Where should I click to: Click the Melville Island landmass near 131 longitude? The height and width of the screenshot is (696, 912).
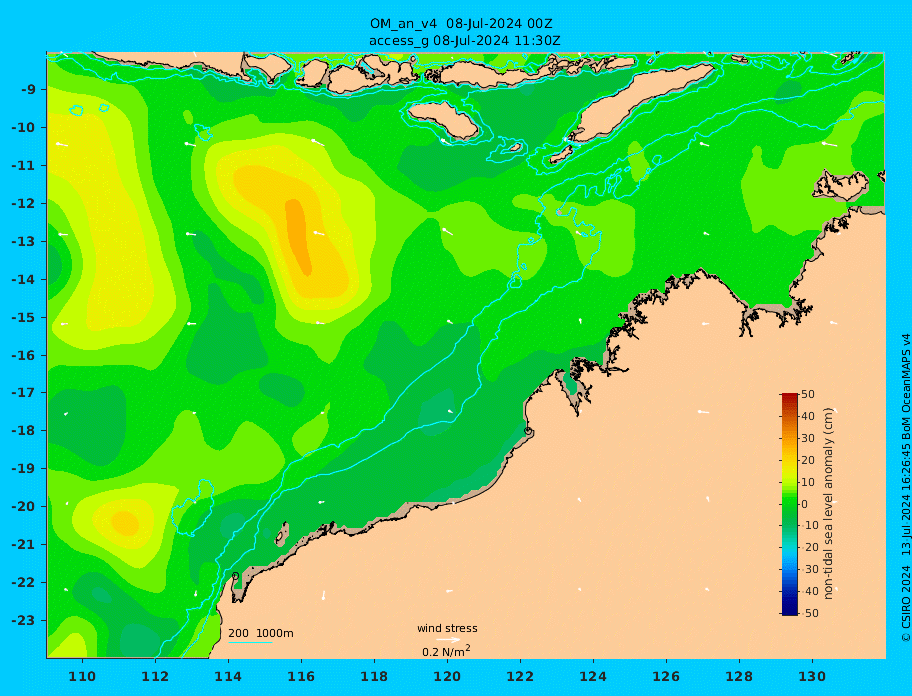(x=842, y=185)
